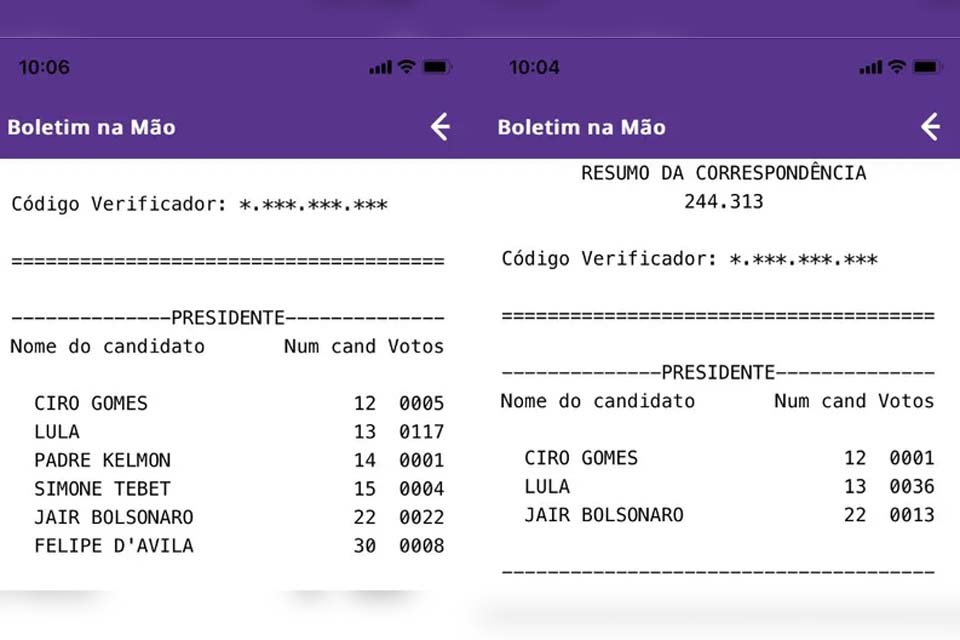The height and width of the screenshot is (640, 960).
Task: Tap the battery icon beside the 10:06 clock
Action: tap(437, 67)
